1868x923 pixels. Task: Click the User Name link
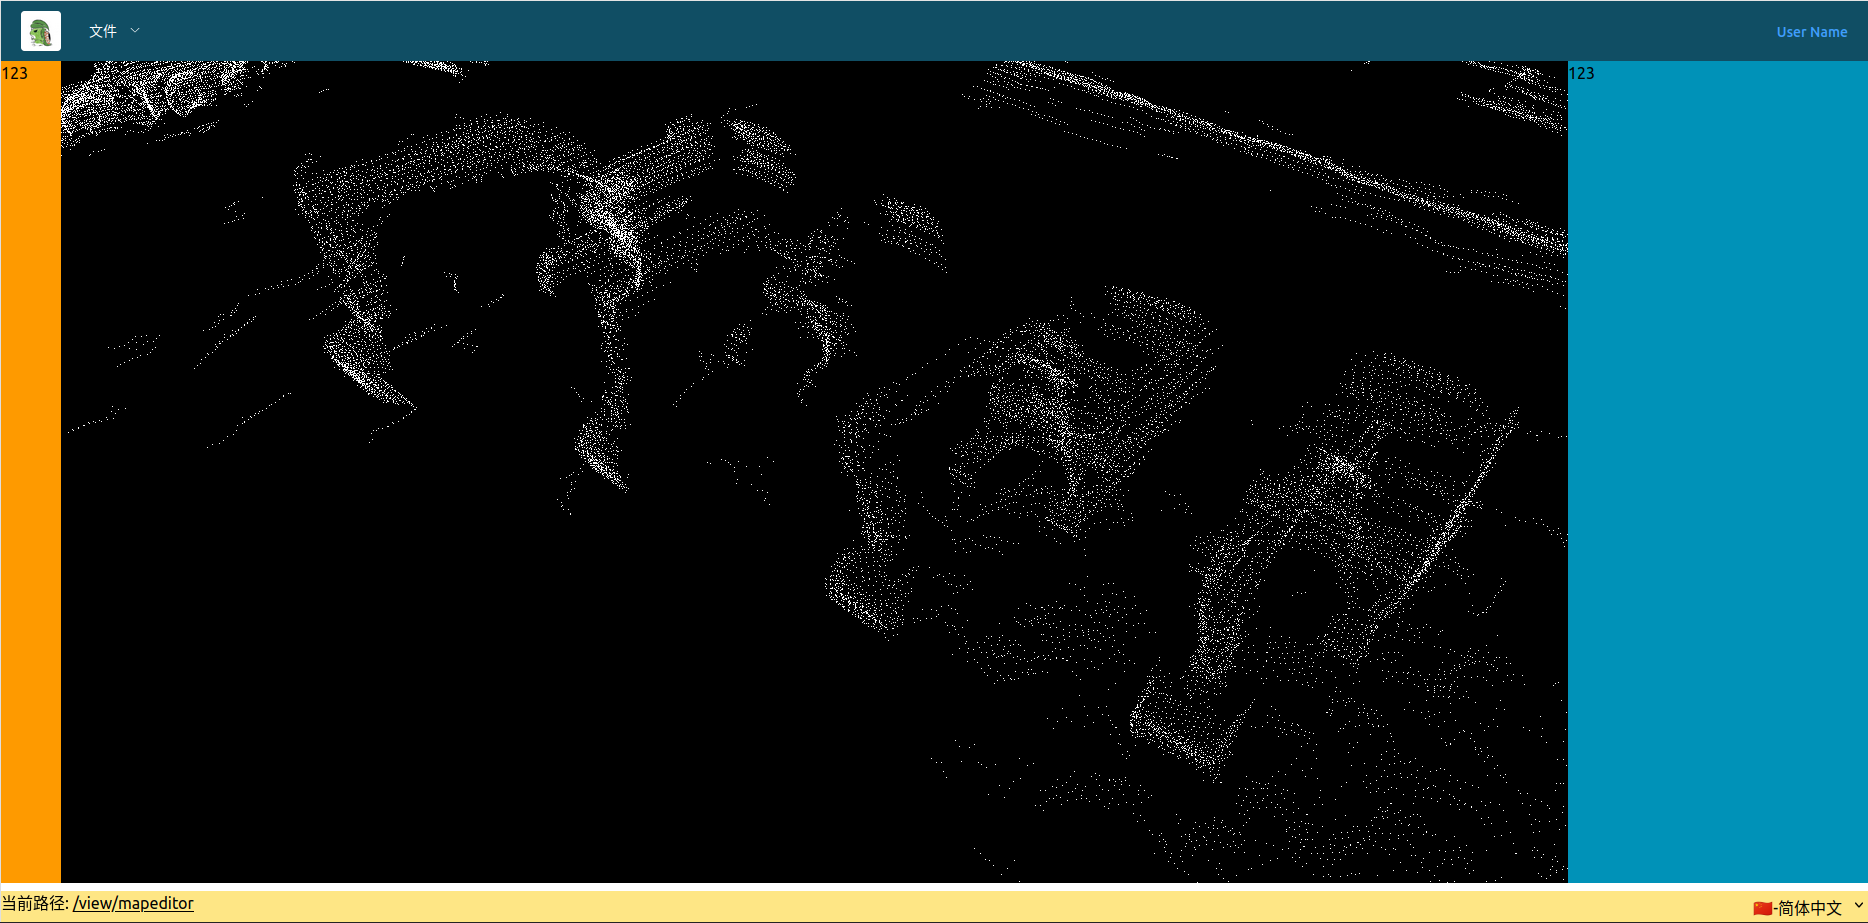click(1811, 32)
